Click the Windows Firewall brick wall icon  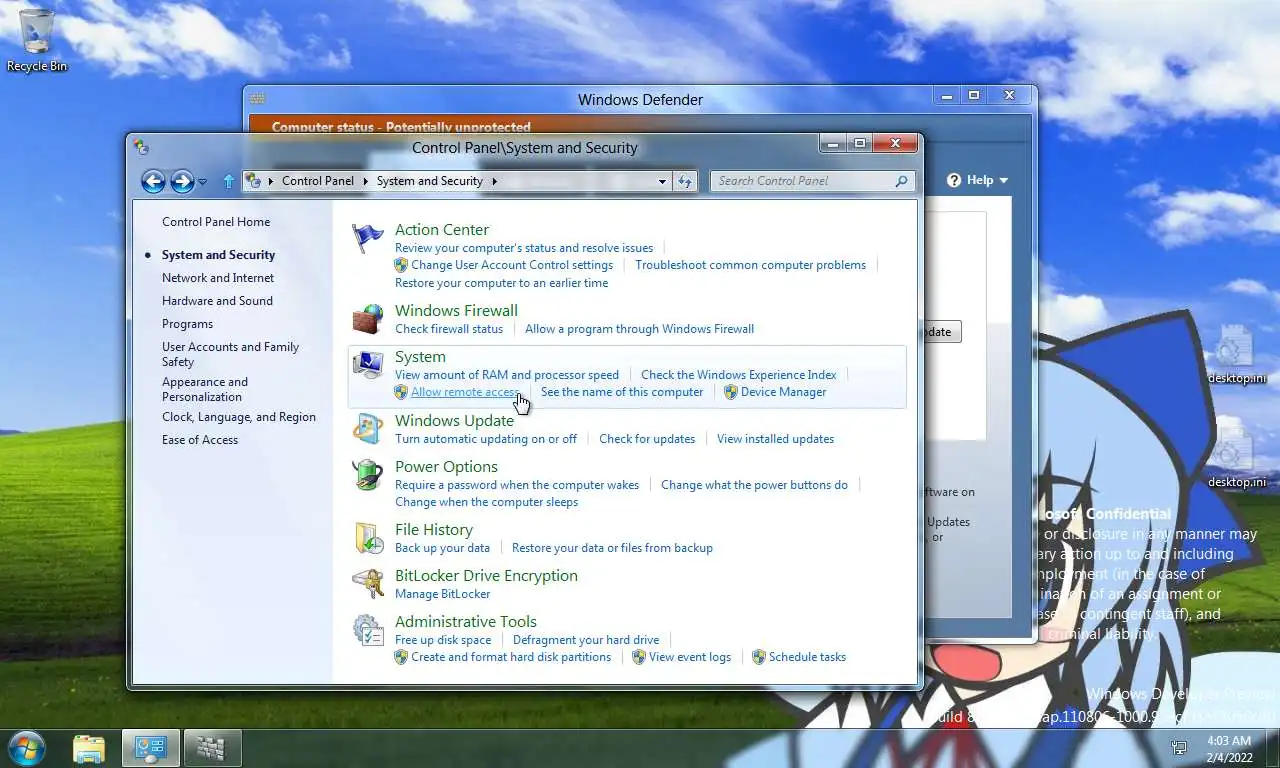point(368,319)
